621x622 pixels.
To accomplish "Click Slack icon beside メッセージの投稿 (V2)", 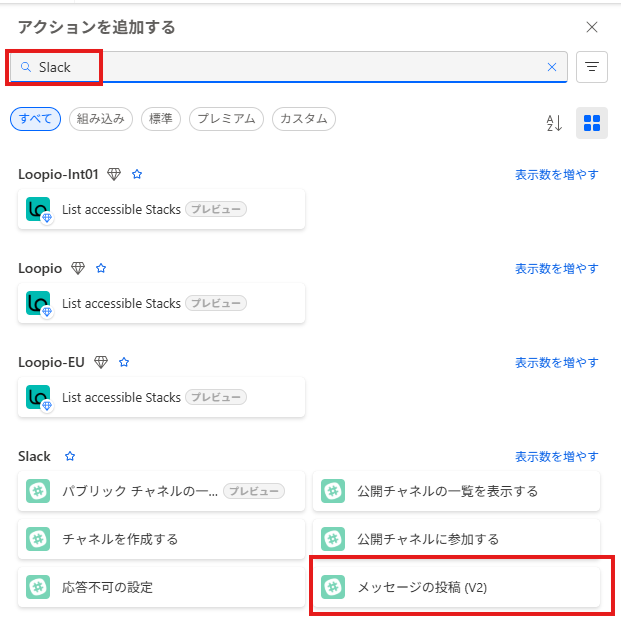I will pos(333,587).
